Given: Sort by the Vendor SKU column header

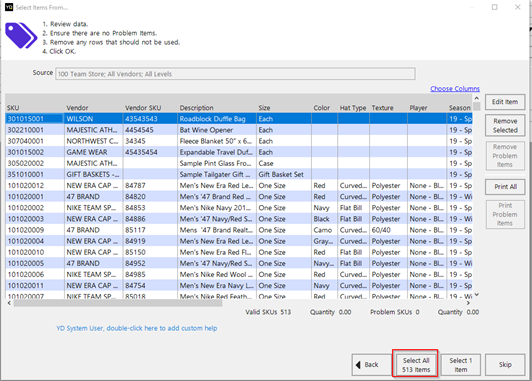Looking at the screenshot, I should (x=150, y=108).
